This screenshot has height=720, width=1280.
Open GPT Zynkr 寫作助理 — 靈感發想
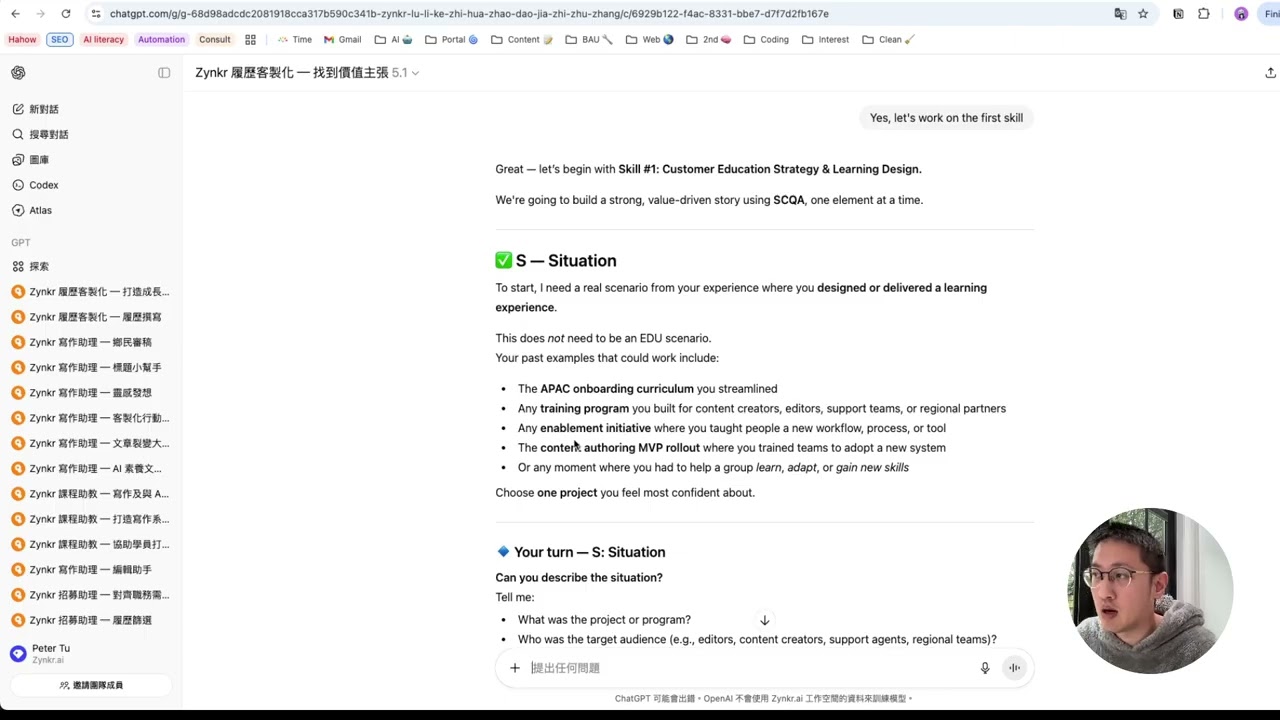91,393
